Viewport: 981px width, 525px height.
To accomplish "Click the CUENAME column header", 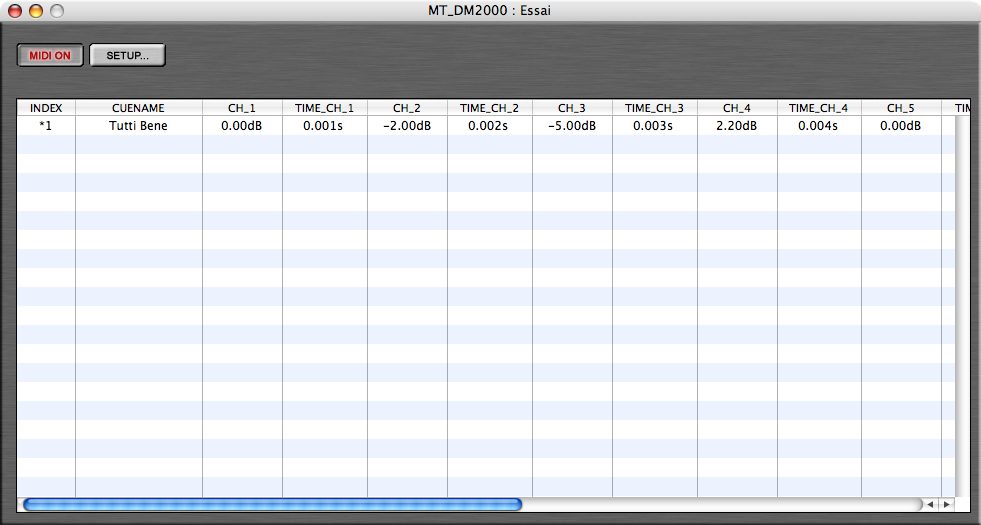I will coord(138,108).
